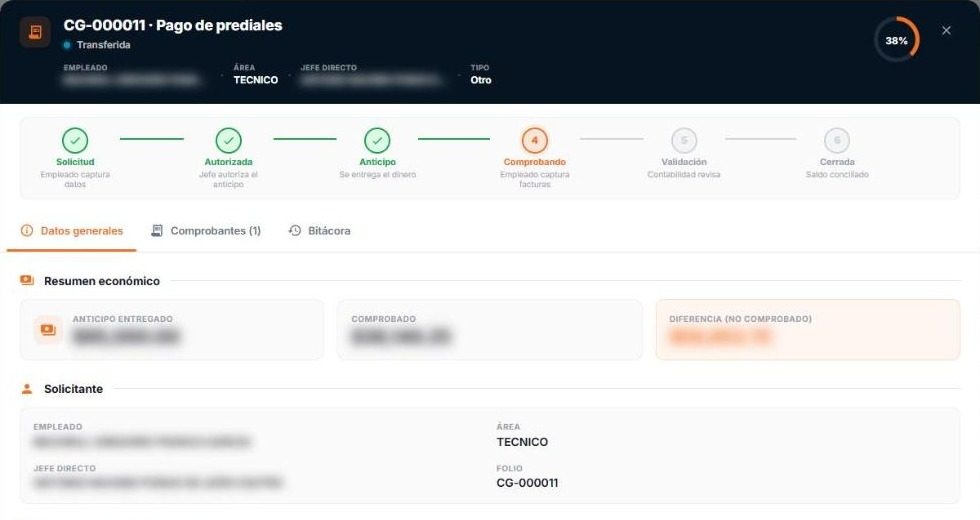Click the cash icon in Anticipo entregado card

click(x=48, y=329)
